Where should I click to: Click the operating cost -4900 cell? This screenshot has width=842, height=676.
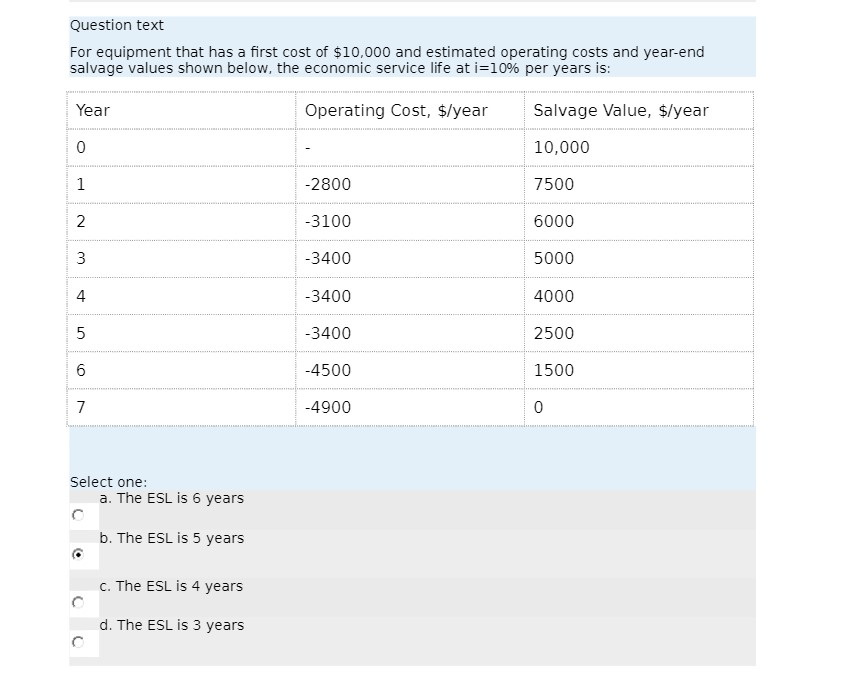pyautogui.click(x=325, y=407)
